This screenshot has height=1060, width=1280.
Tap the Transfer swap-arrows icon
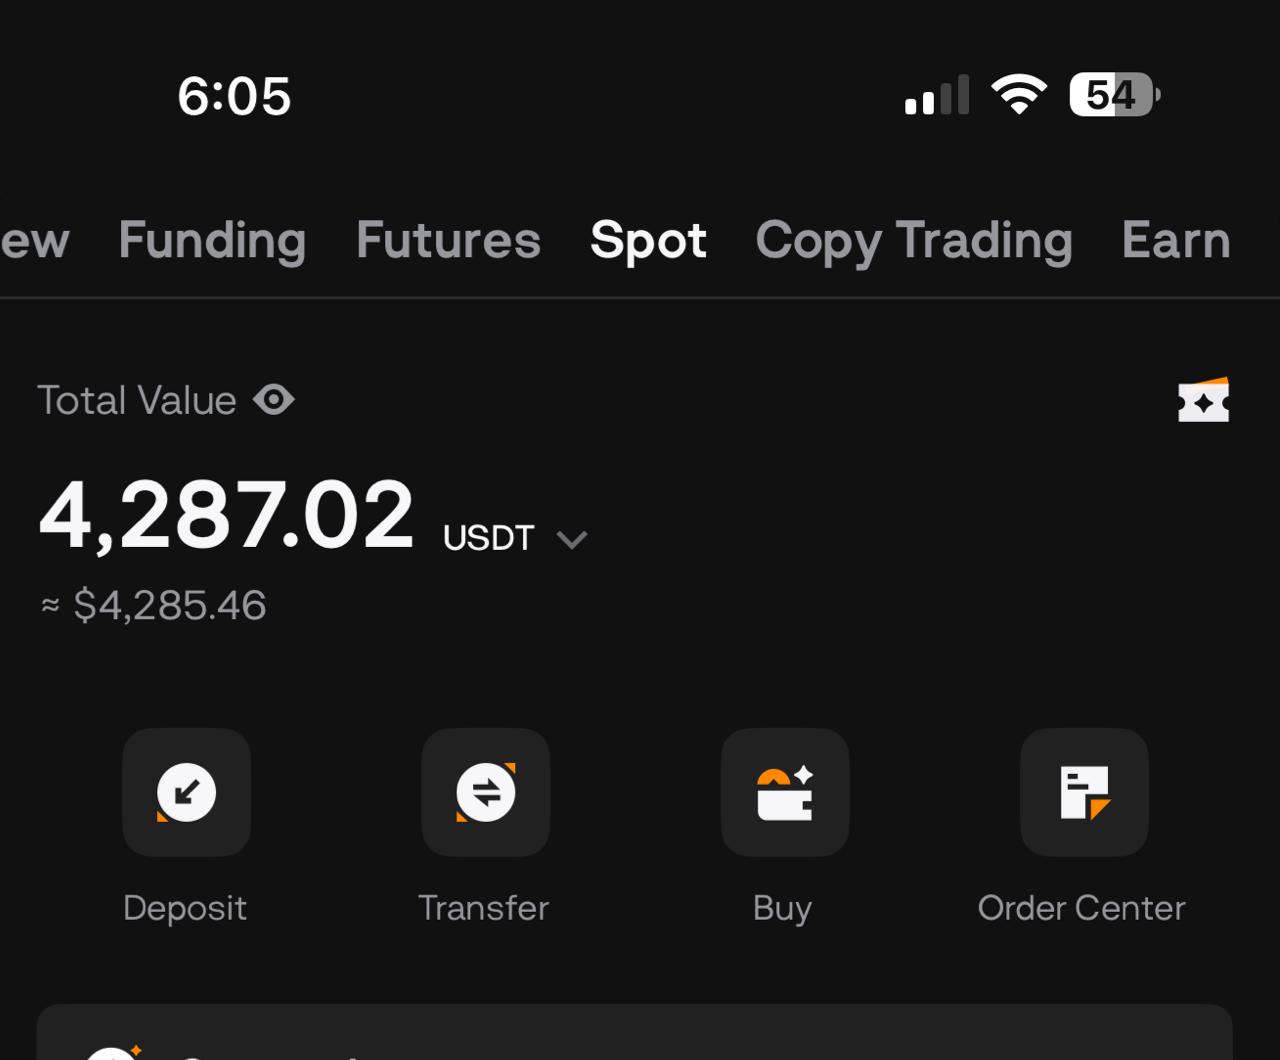click(x=485, y=792)
